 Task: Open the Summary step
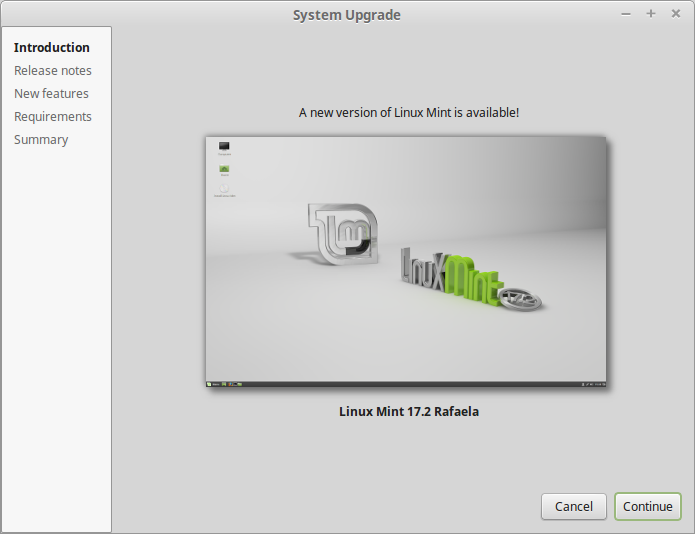click(x=41, y=140)
